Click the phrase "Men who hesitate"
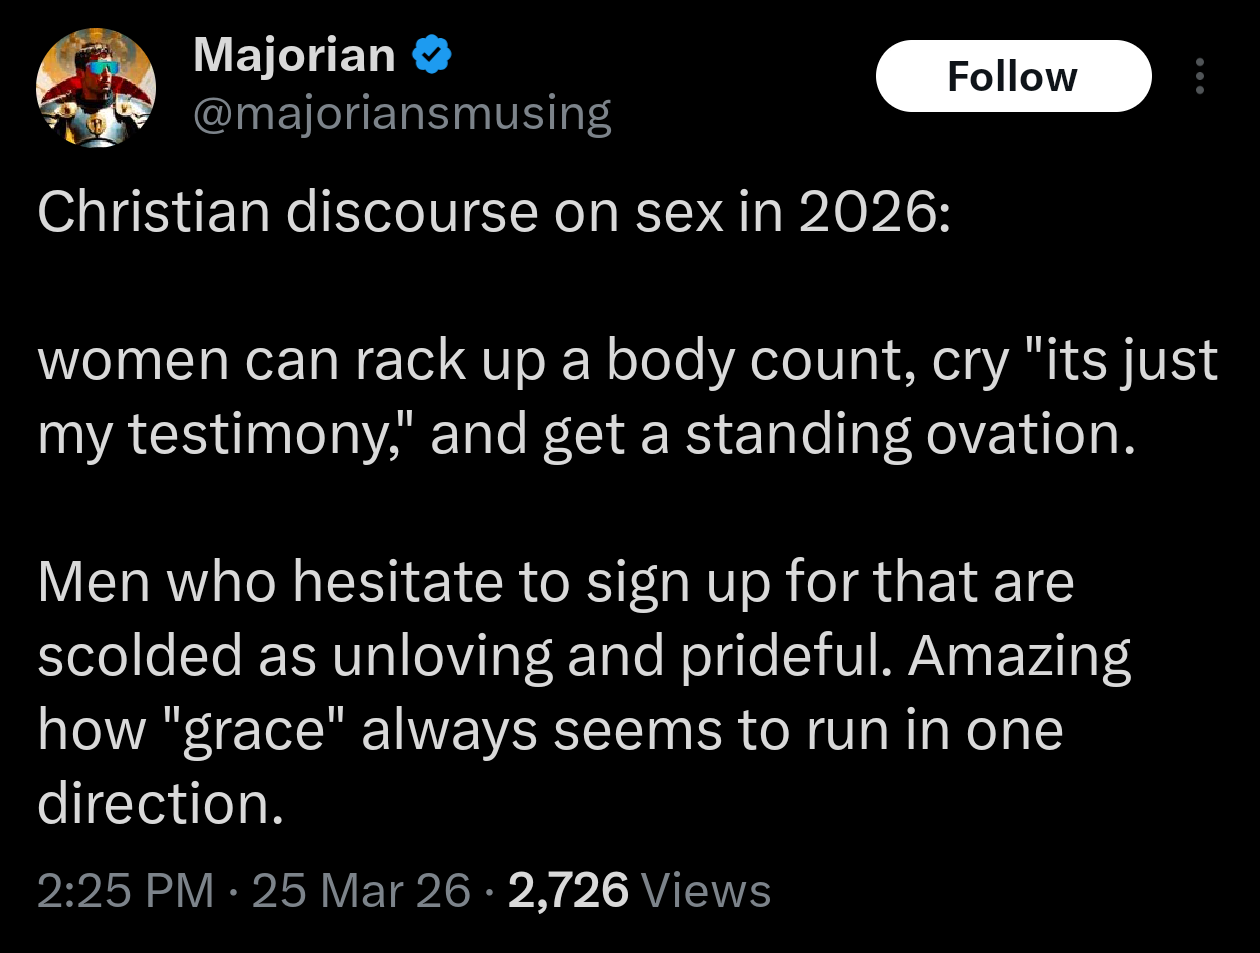The width and height of the screenshot is (1260, 953). pos(270,582)
